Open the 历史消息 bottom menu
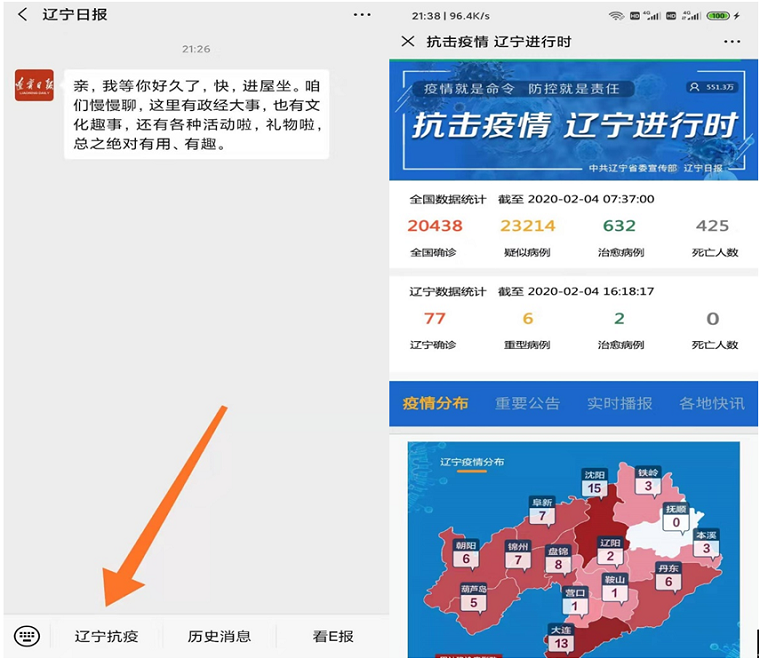 [x=219, y=636]
